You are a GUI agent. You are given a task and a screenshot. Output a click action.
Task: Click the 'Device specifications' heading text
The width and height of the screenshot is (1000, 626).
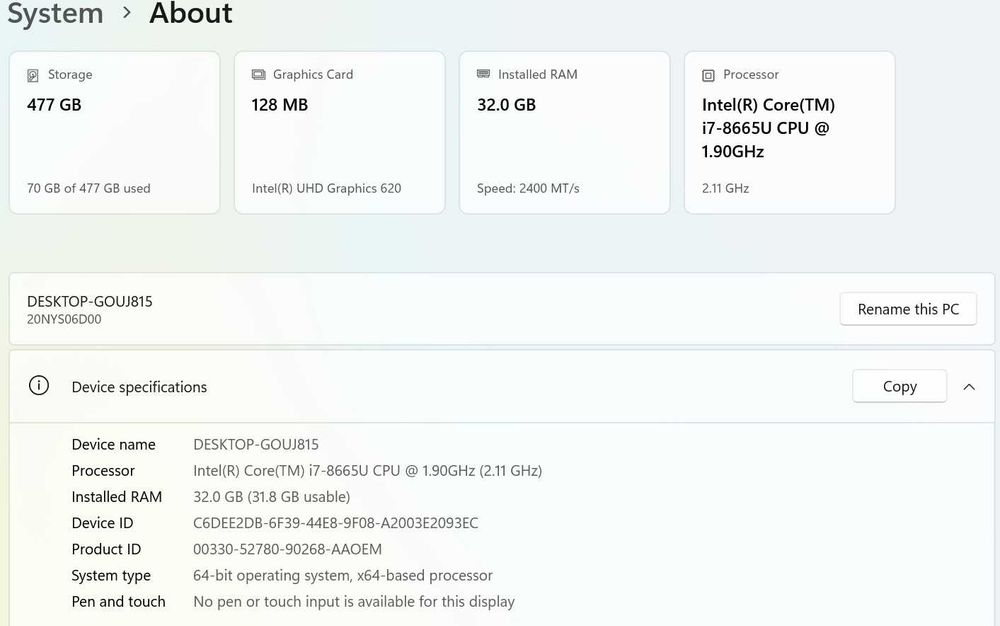139,387
